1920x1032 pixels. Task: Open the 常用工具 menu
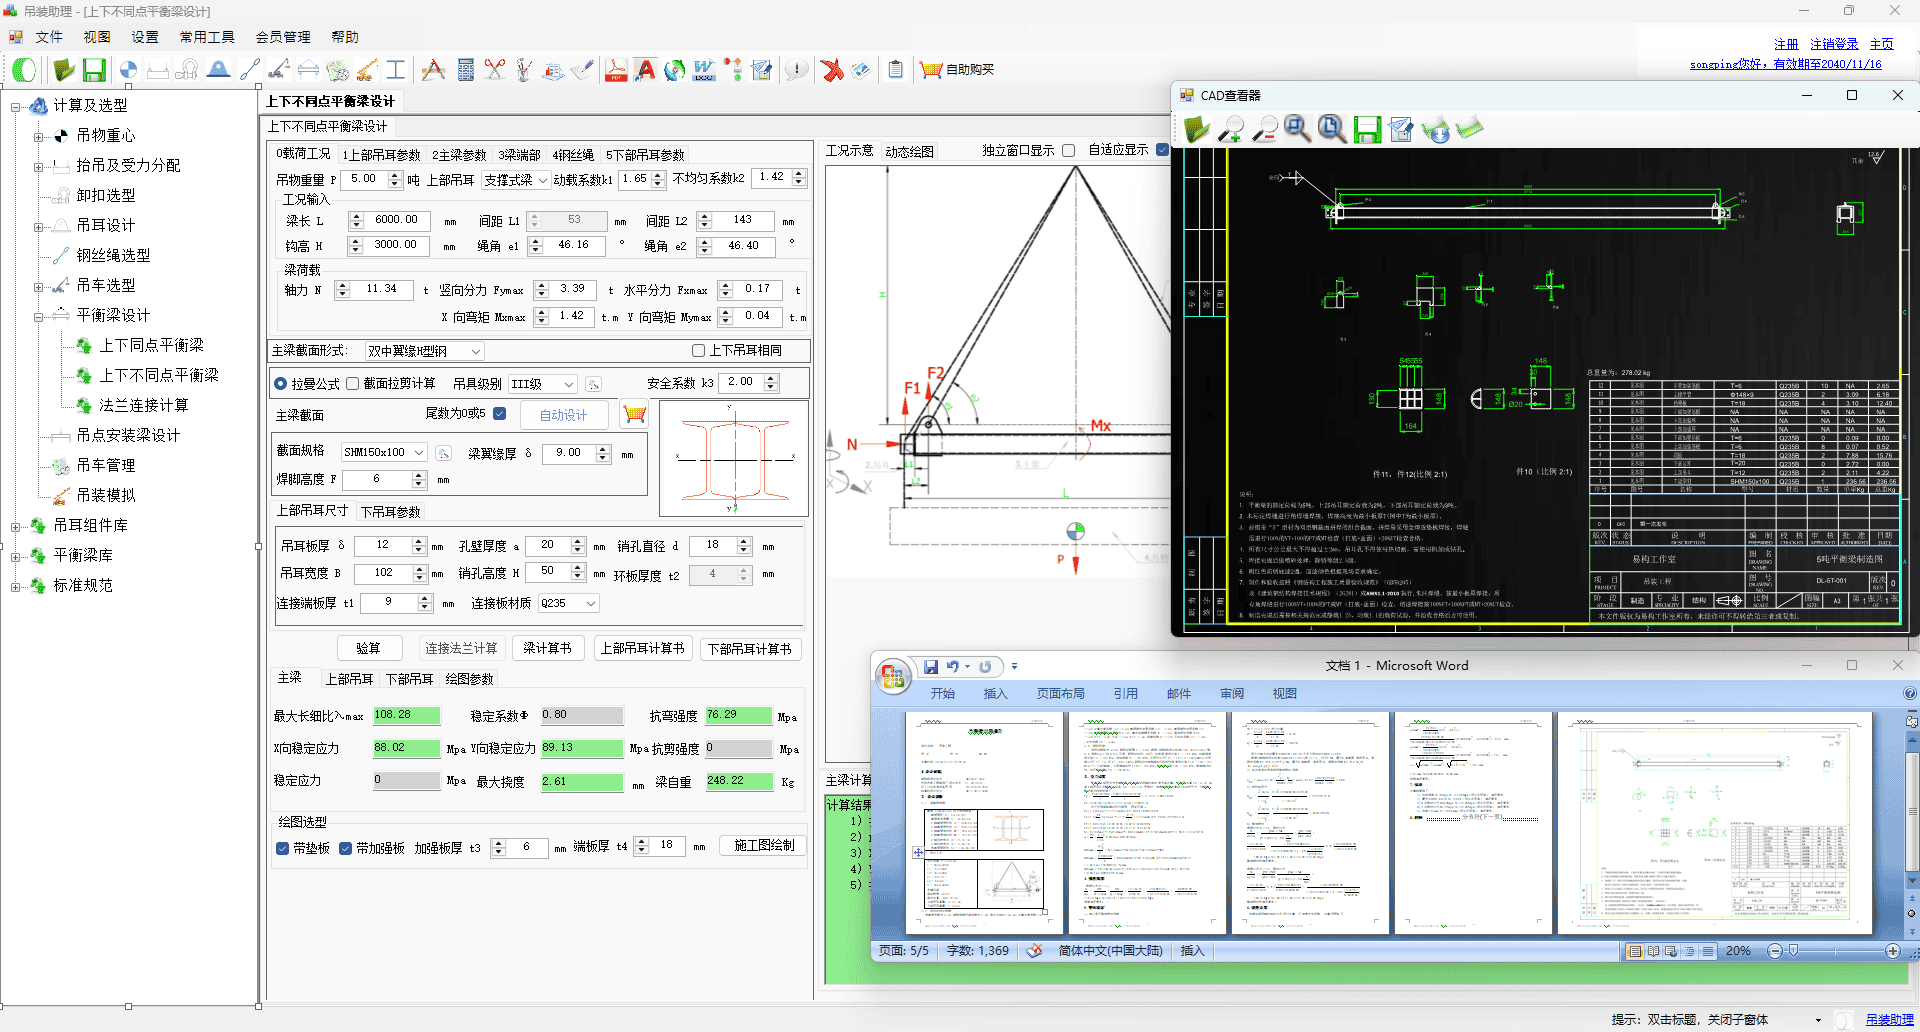[206, 37]
